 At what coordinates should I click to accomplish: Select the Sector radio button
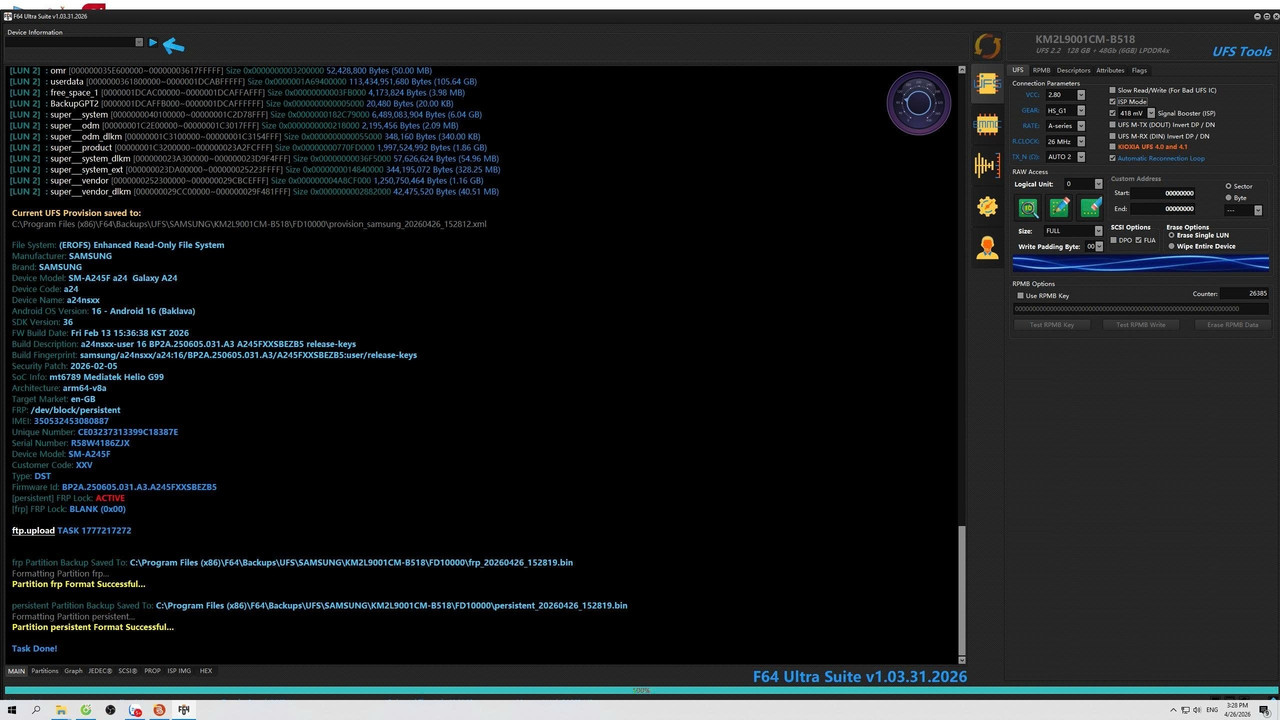point(1229,186)
